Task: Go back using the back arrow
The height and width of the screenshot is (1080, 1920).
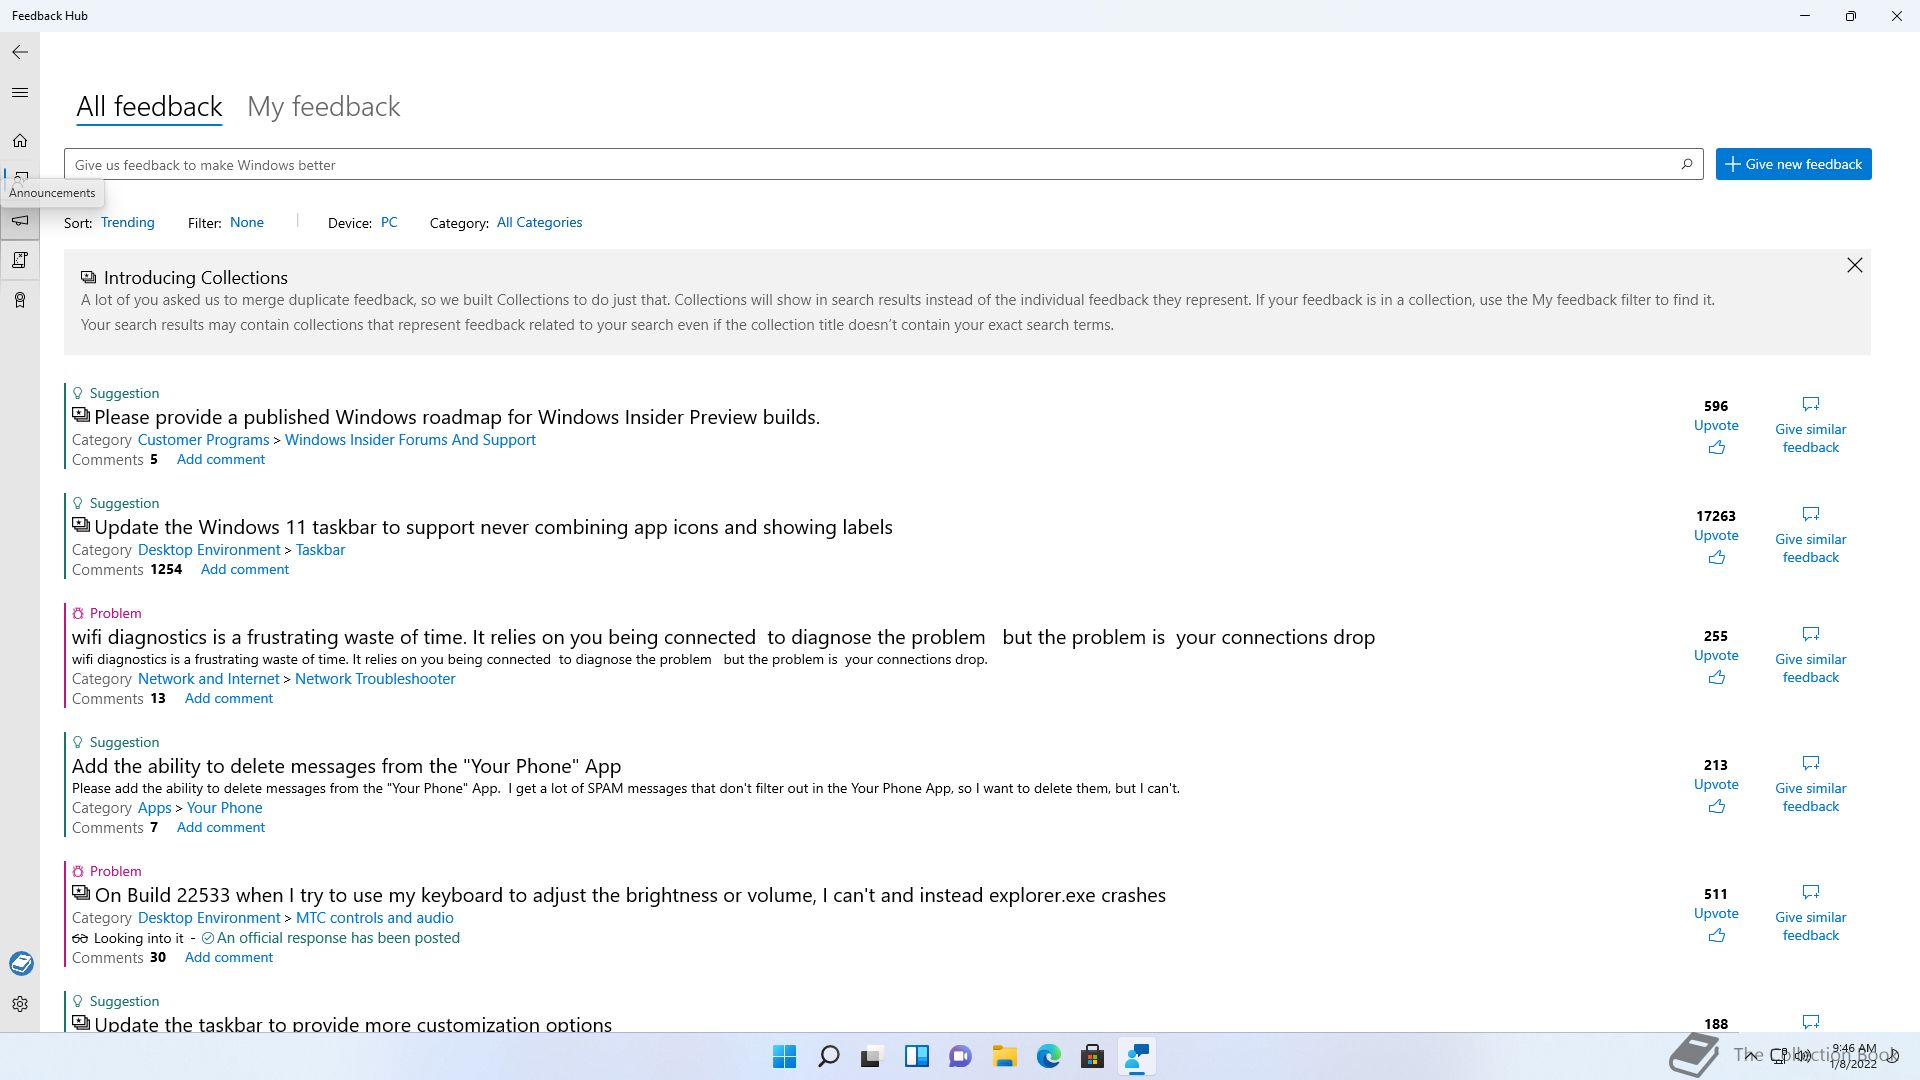Action: click(x=20, y=52)
